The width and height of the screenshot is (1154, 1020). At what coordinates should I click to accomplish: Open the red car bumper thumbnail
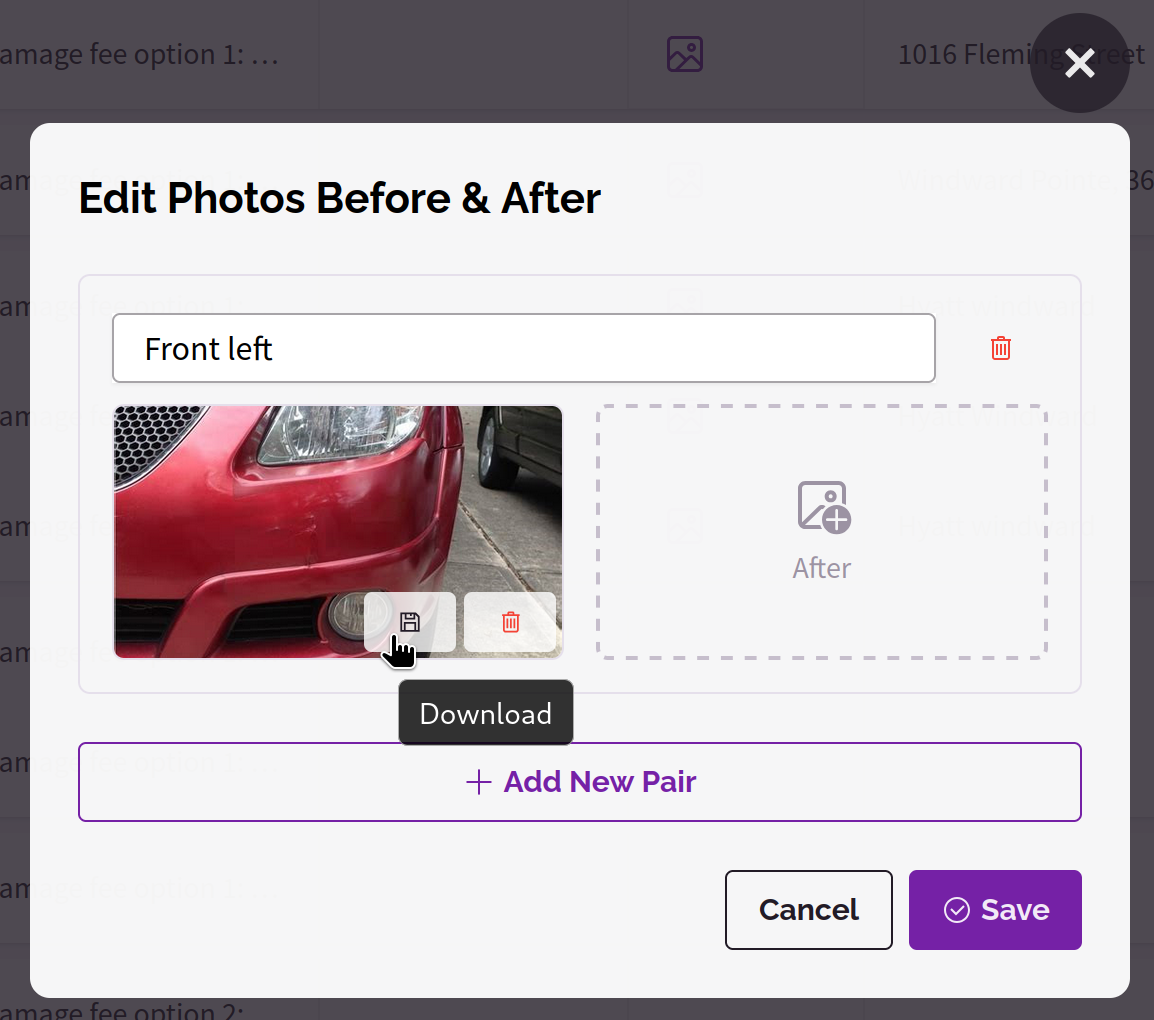point(338,531)
